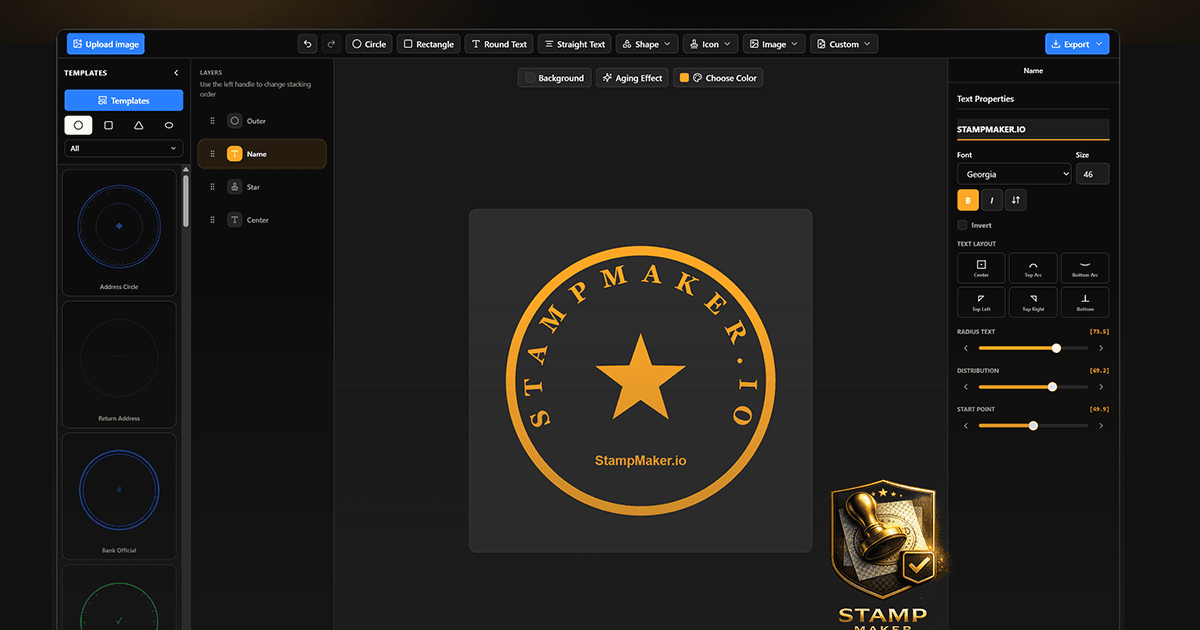
Task: Open the Georgia font dropdown
Action: pyautogui.click(x=1013, y=173)
